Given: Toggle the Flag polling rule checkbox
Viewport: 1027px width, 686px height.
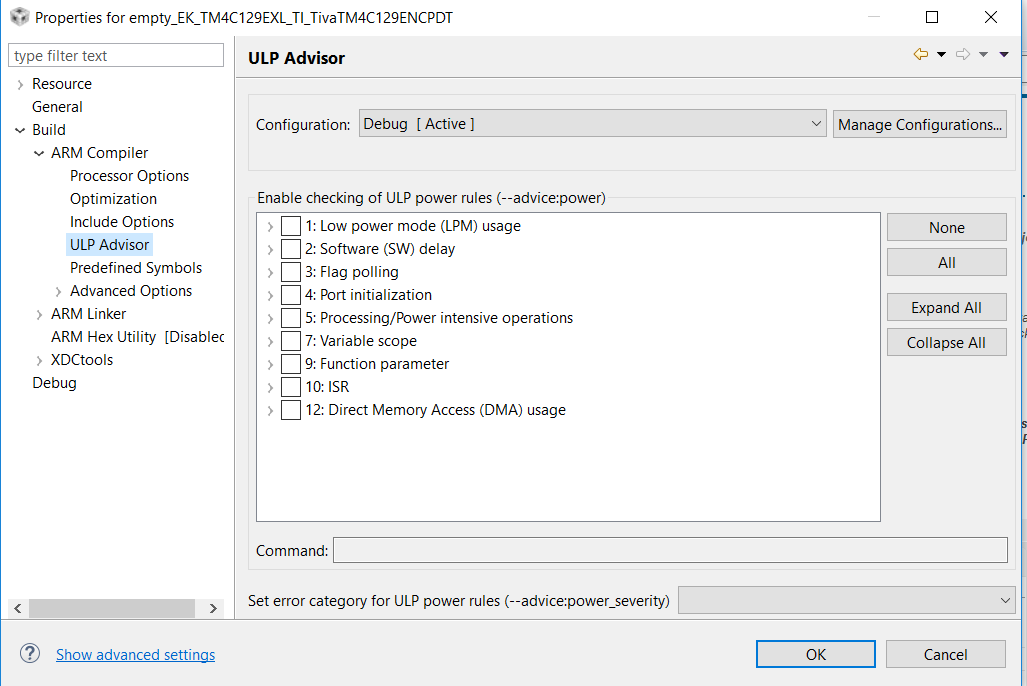Looking at the screenshot, I should tap(291, 272).
